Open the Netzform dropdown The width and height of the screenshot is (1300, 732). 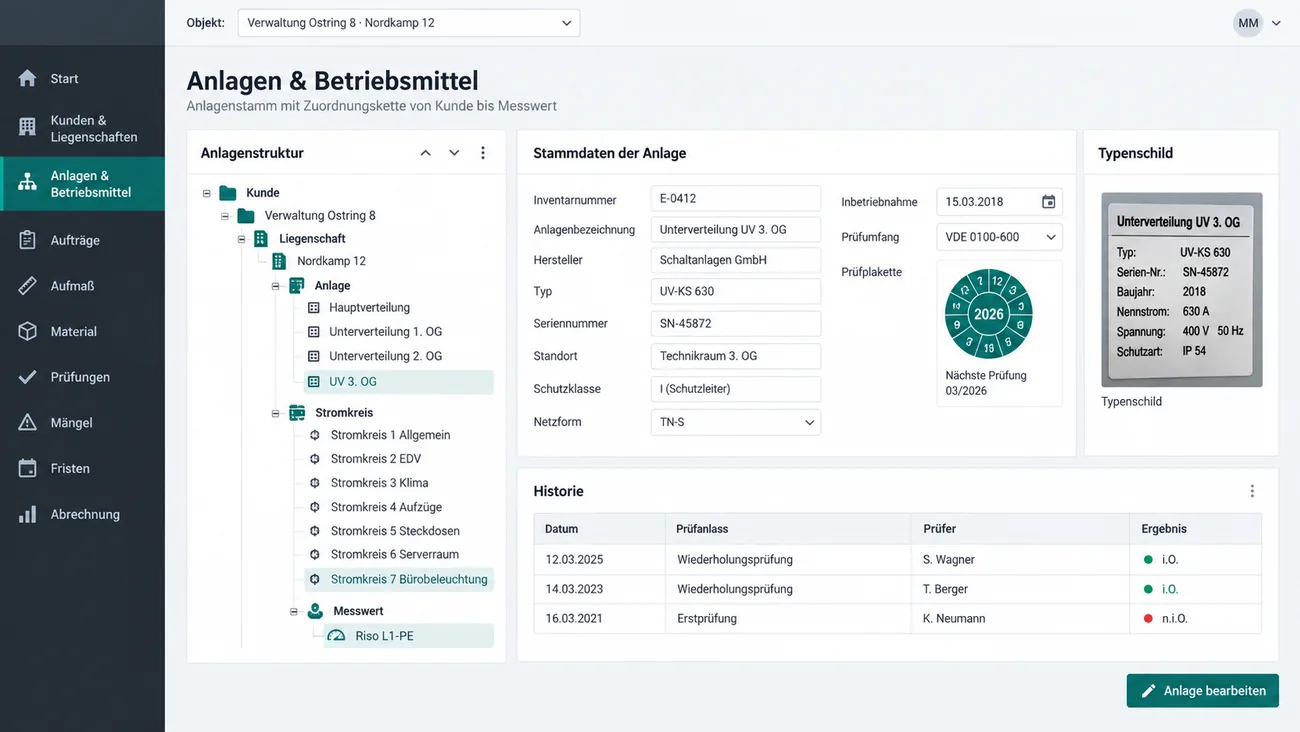coord(735,422)
